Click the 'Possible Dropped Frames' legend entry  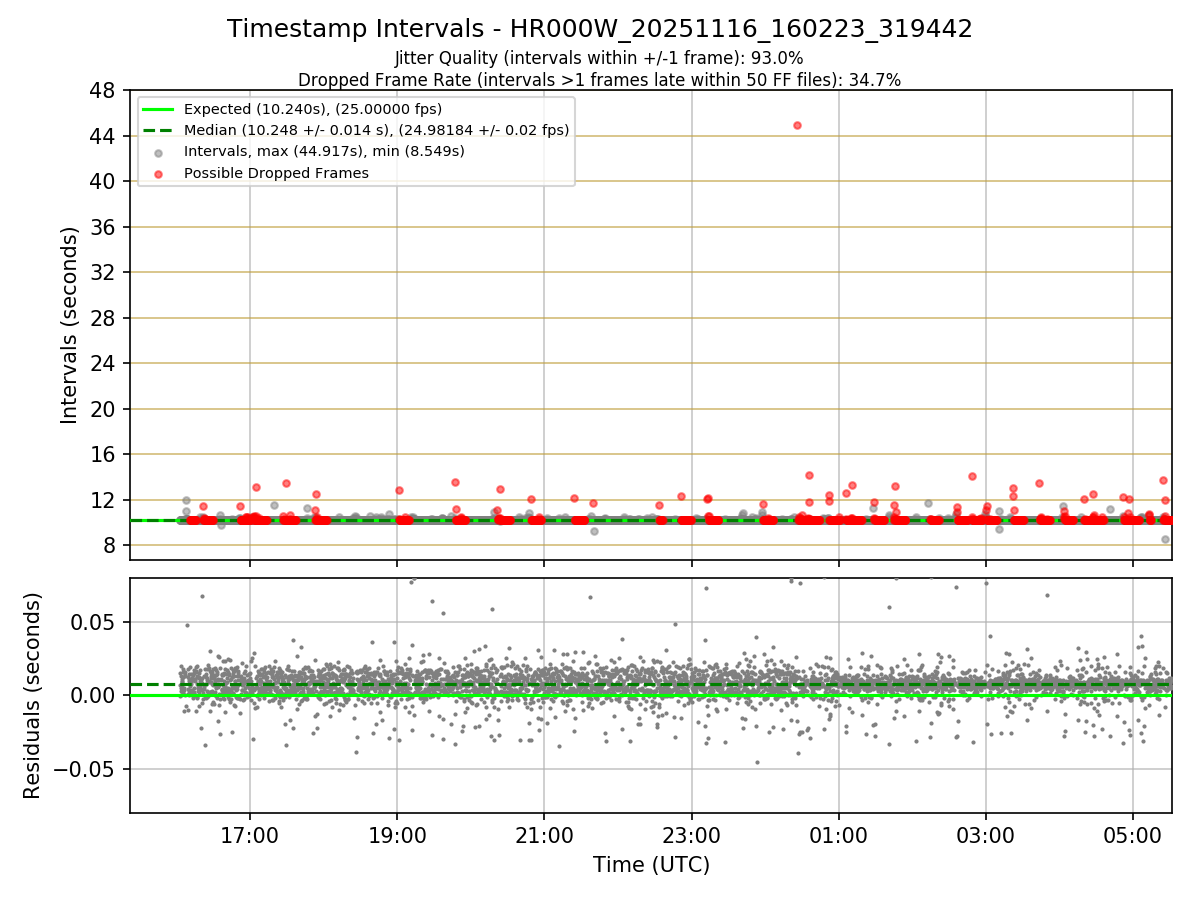coord(276,173)
